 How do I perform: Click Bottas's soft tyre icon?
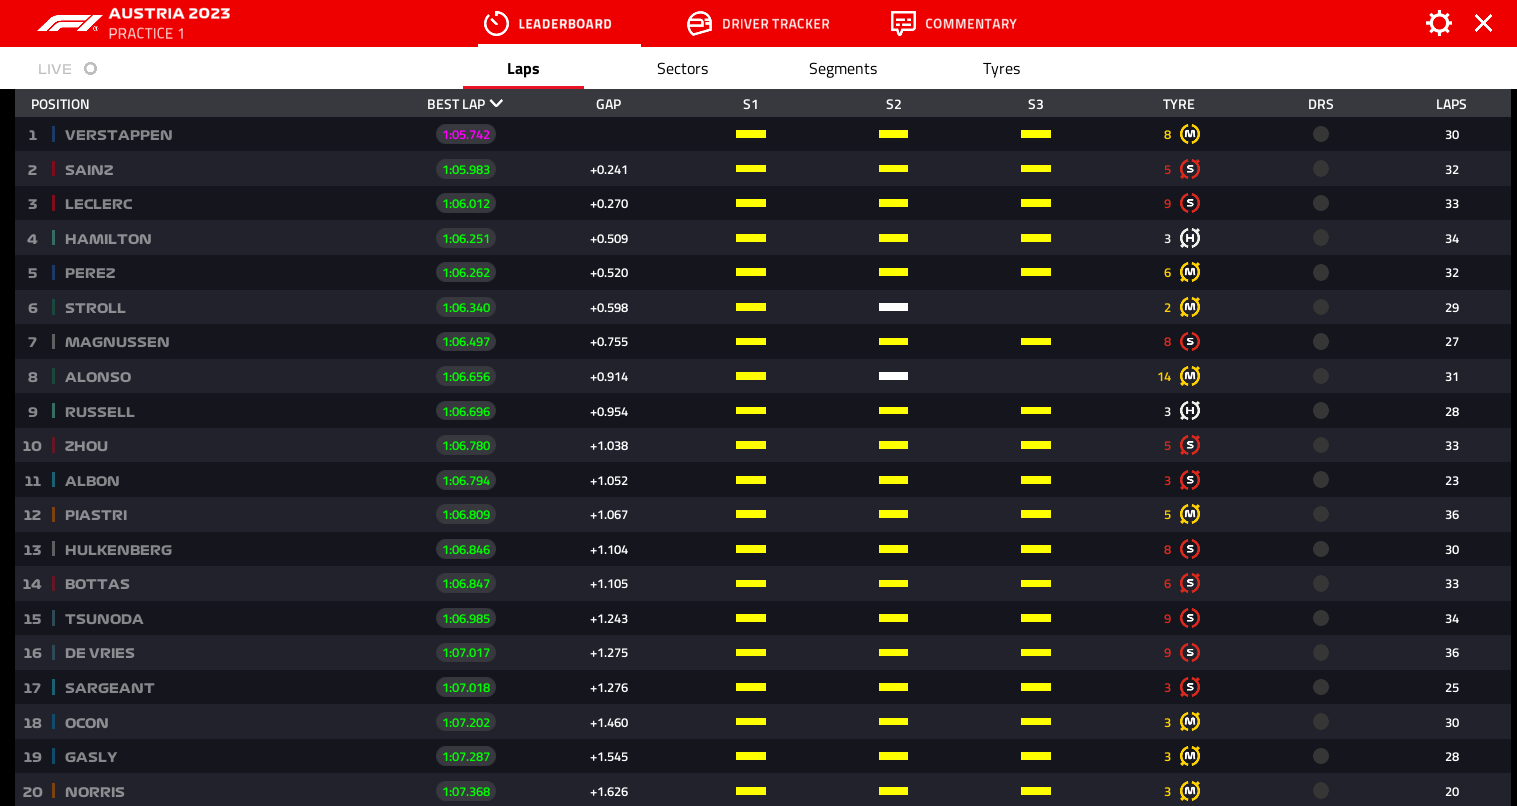click(x=1190, y=583)
